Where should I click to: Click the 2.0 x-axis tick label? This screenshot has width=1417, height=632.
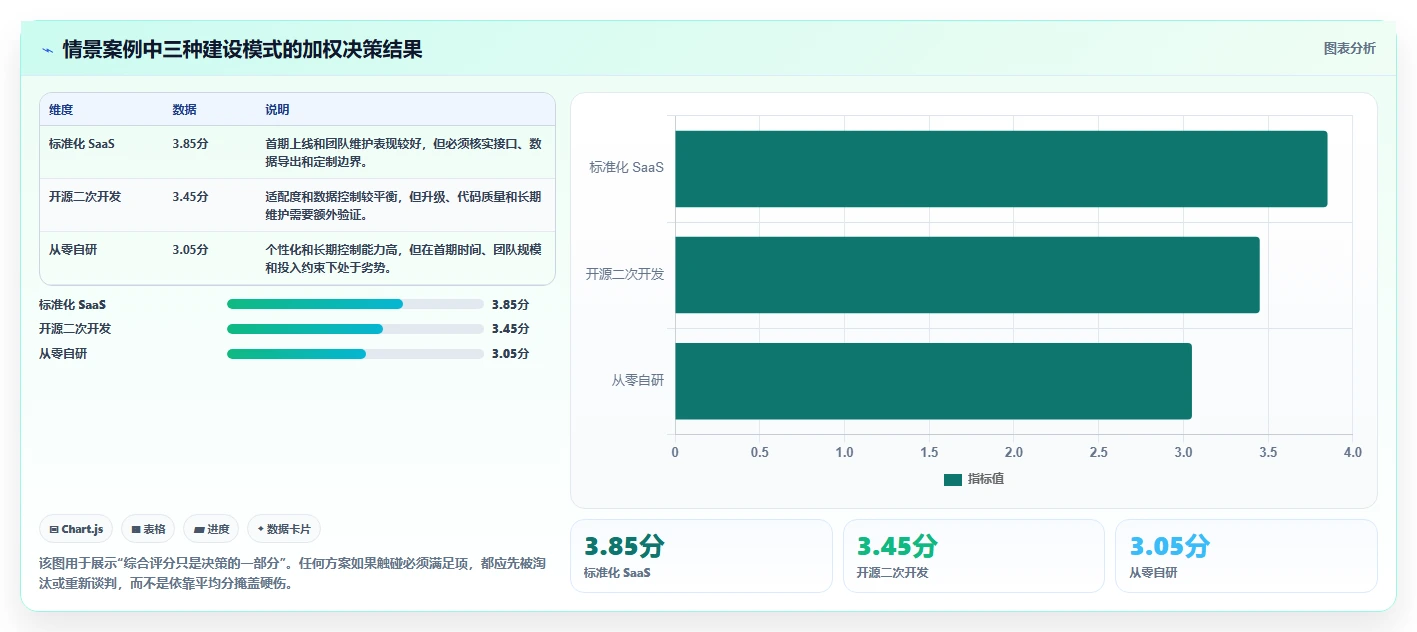coord(1014,452)
